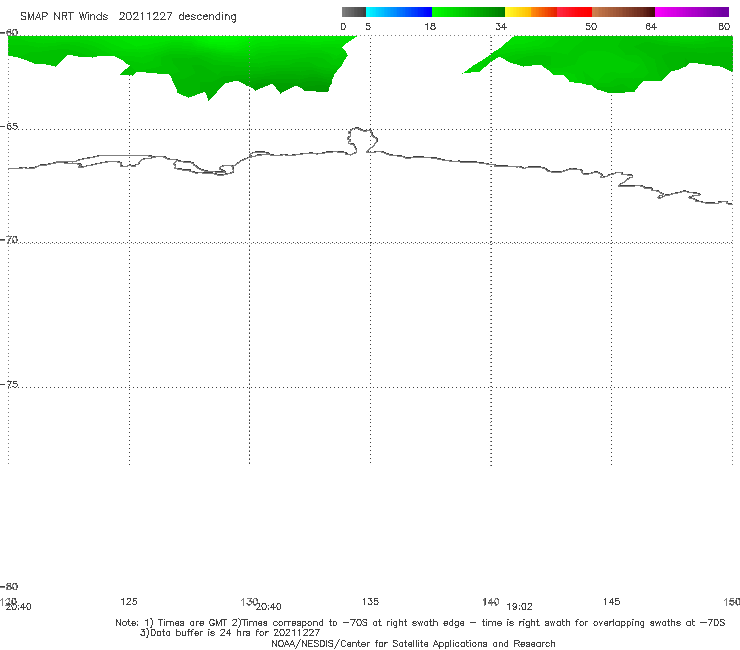The width and height of the screenshot is (740, 650).
Task: Click the word 'descending' in the title
Action: [x=207, y=17]
